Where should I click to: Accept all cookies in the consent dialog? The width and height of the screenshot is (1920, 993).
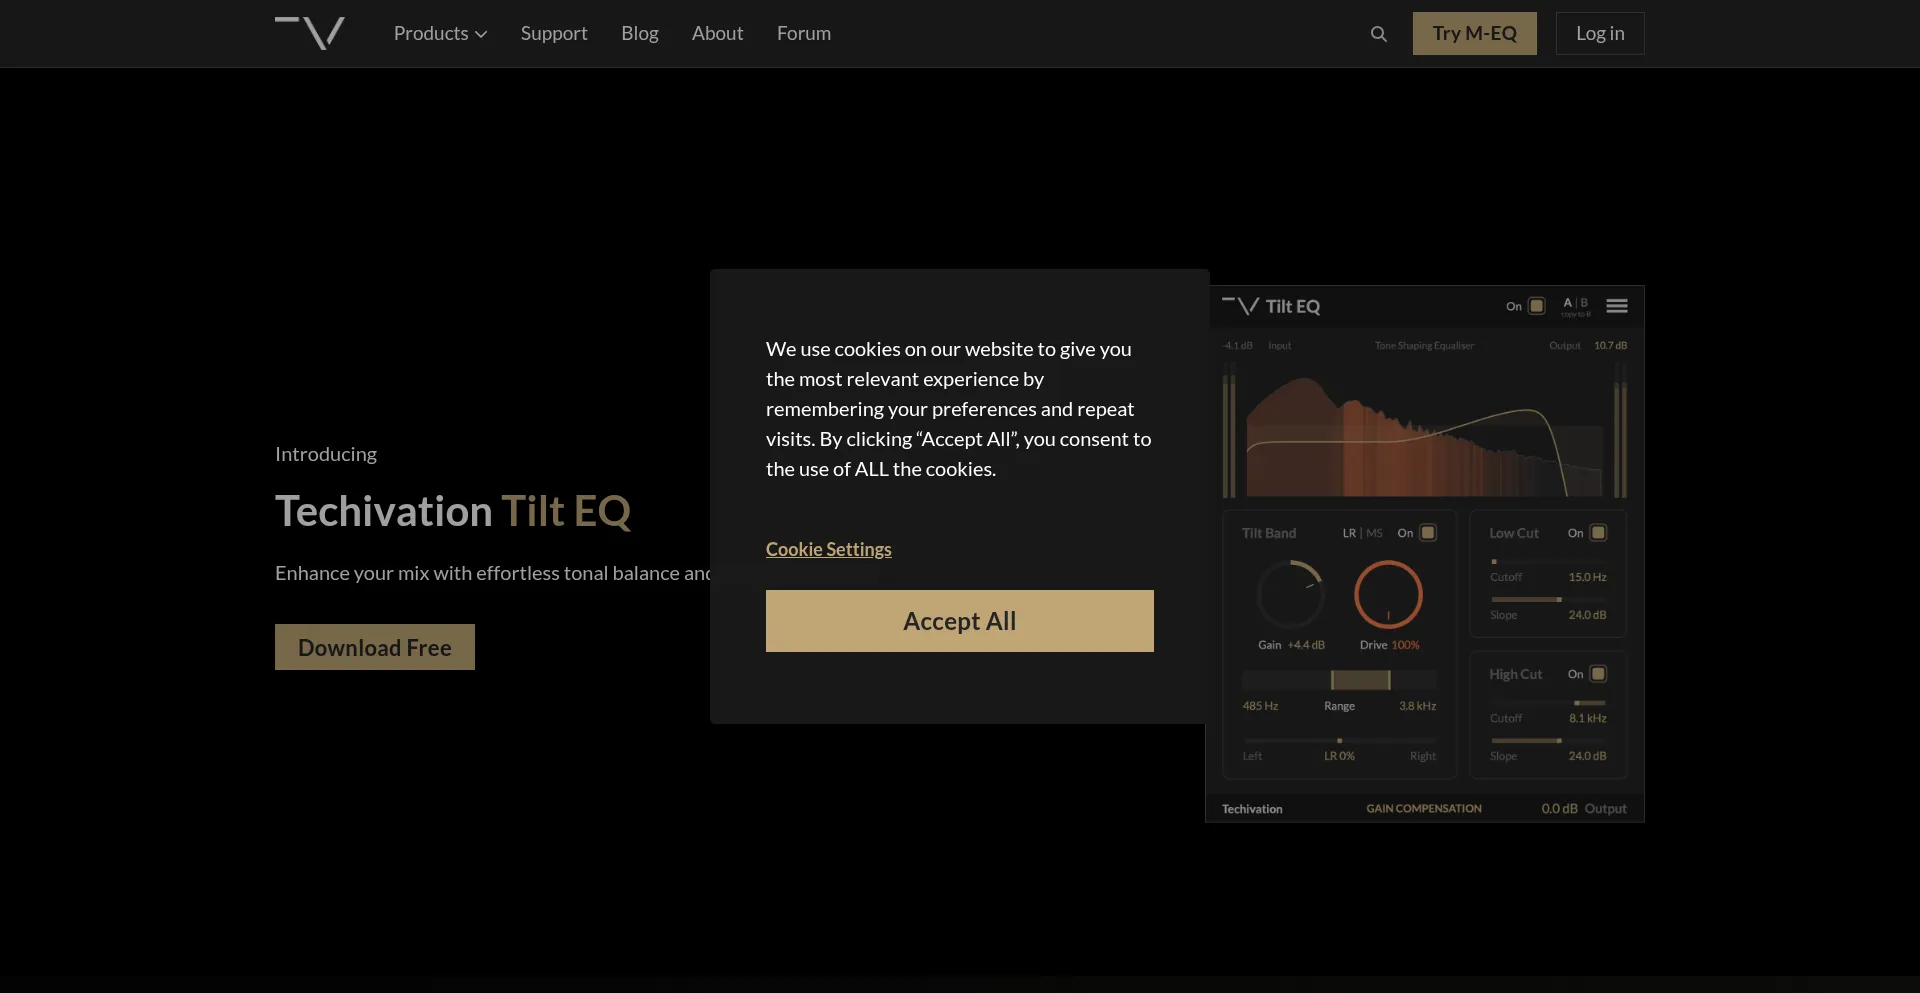(960, 621)
